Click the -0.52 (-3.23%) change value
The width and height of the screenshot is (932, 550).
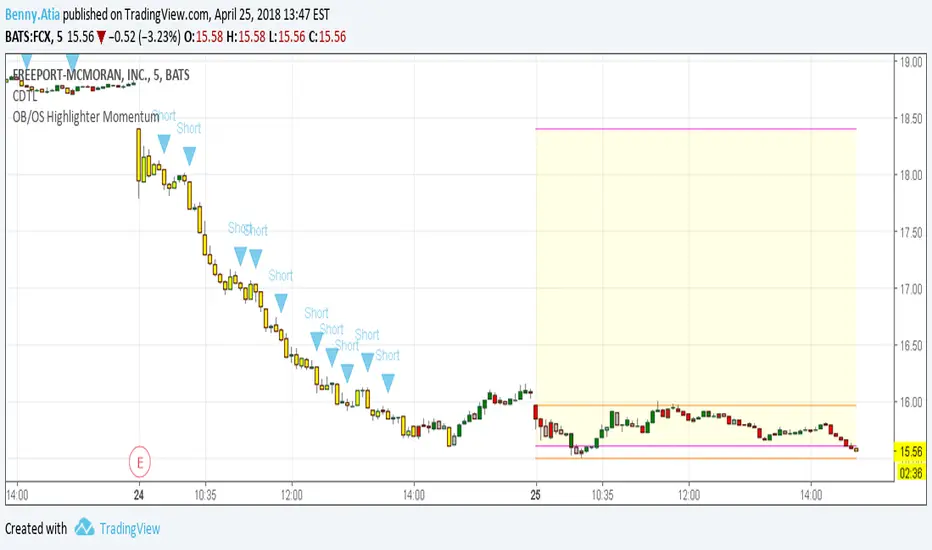[144, 37]
